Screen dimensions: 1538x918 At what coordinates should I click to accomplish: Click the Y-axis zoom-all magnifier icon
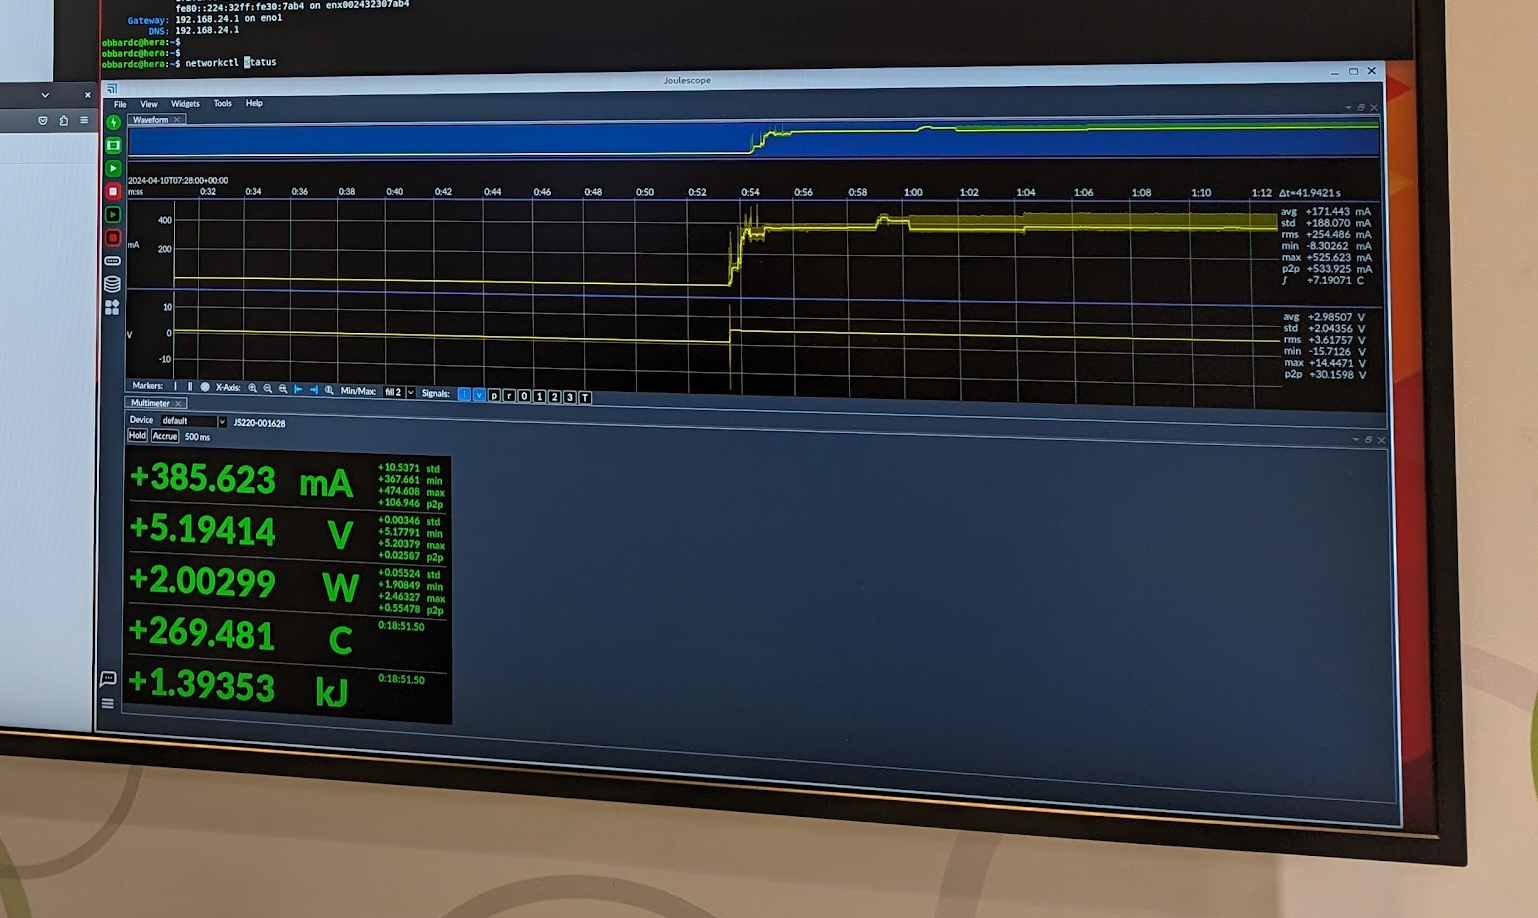329,390
